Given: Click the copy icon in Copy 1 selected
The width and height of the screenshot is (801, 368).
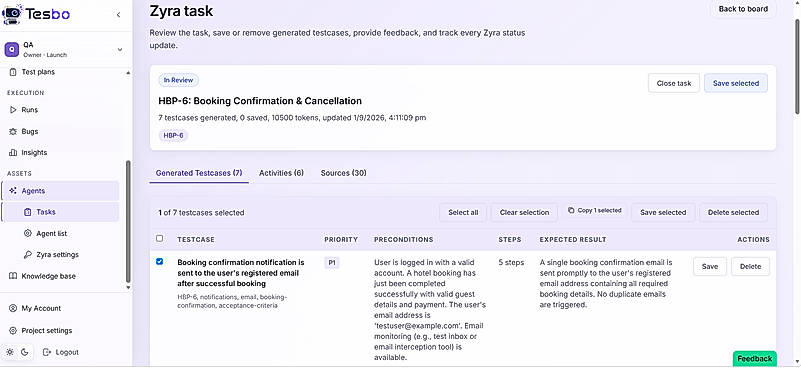Looking at the screenshot, I should [571, 210].
